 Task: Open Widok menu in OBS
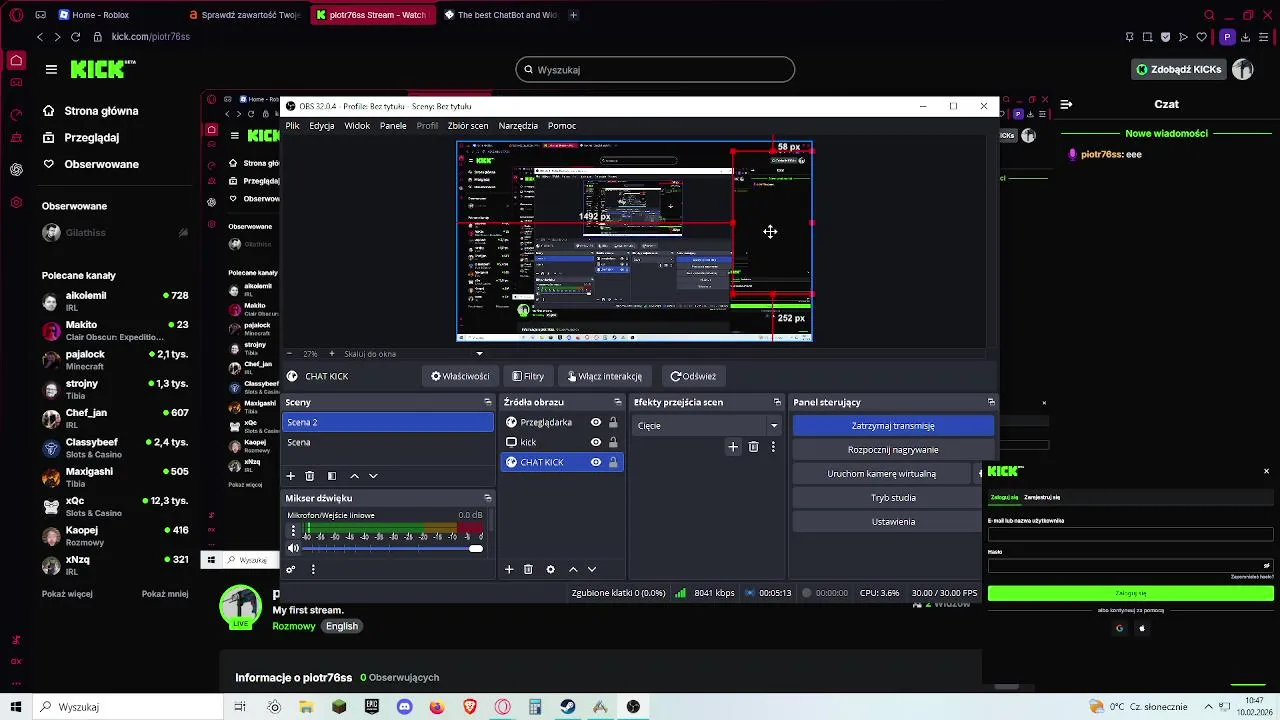[x=357, y=126]
